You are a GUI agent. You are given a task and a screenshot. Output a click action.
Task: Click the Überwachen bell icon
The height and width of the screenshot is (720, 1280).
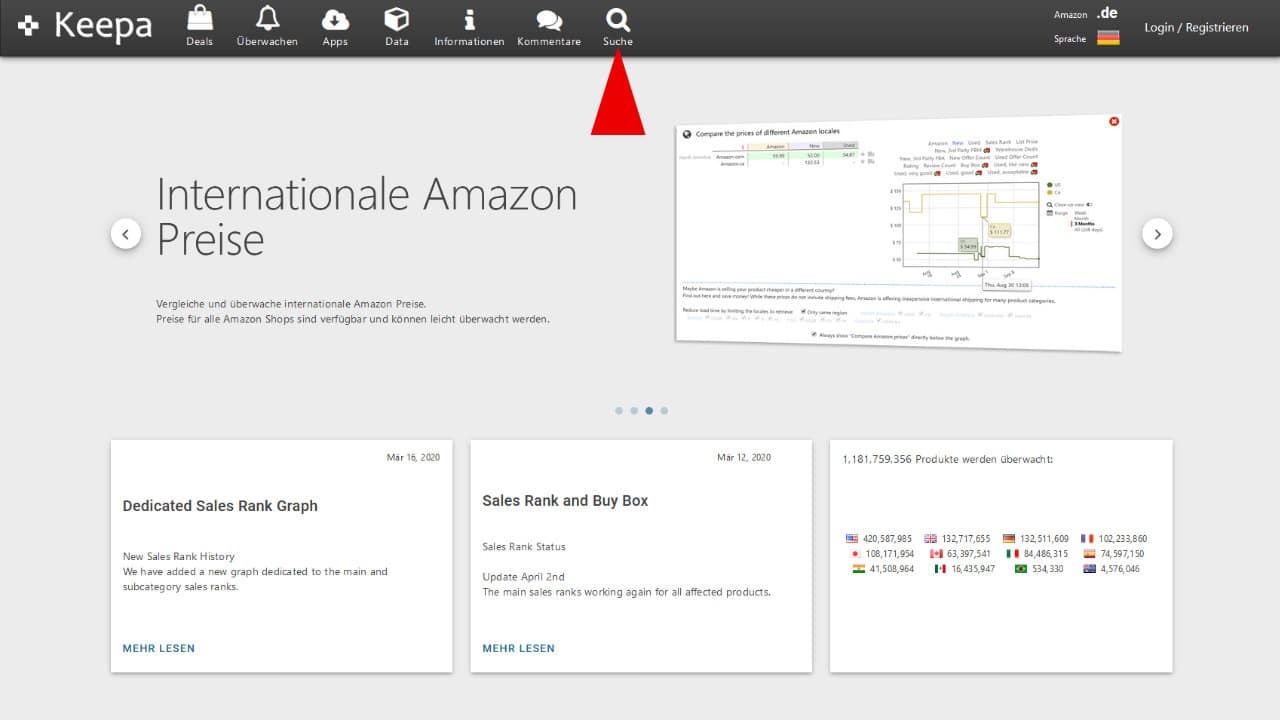tap(267, 20)
